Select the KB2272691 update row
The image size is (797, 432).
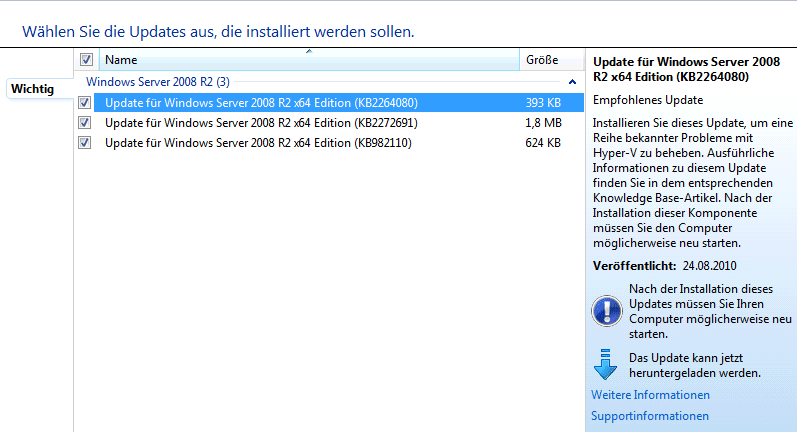click(x=339, y=122)
